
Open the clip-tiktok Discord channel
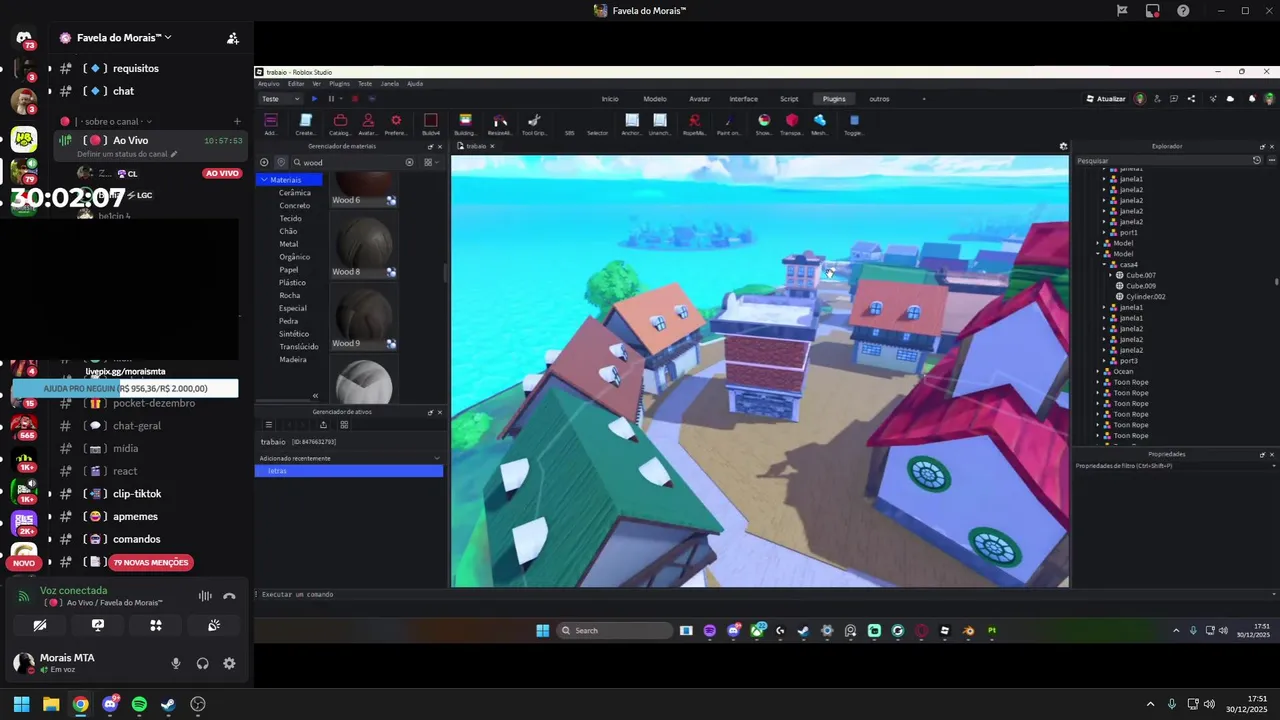click(x=137, y=494)
